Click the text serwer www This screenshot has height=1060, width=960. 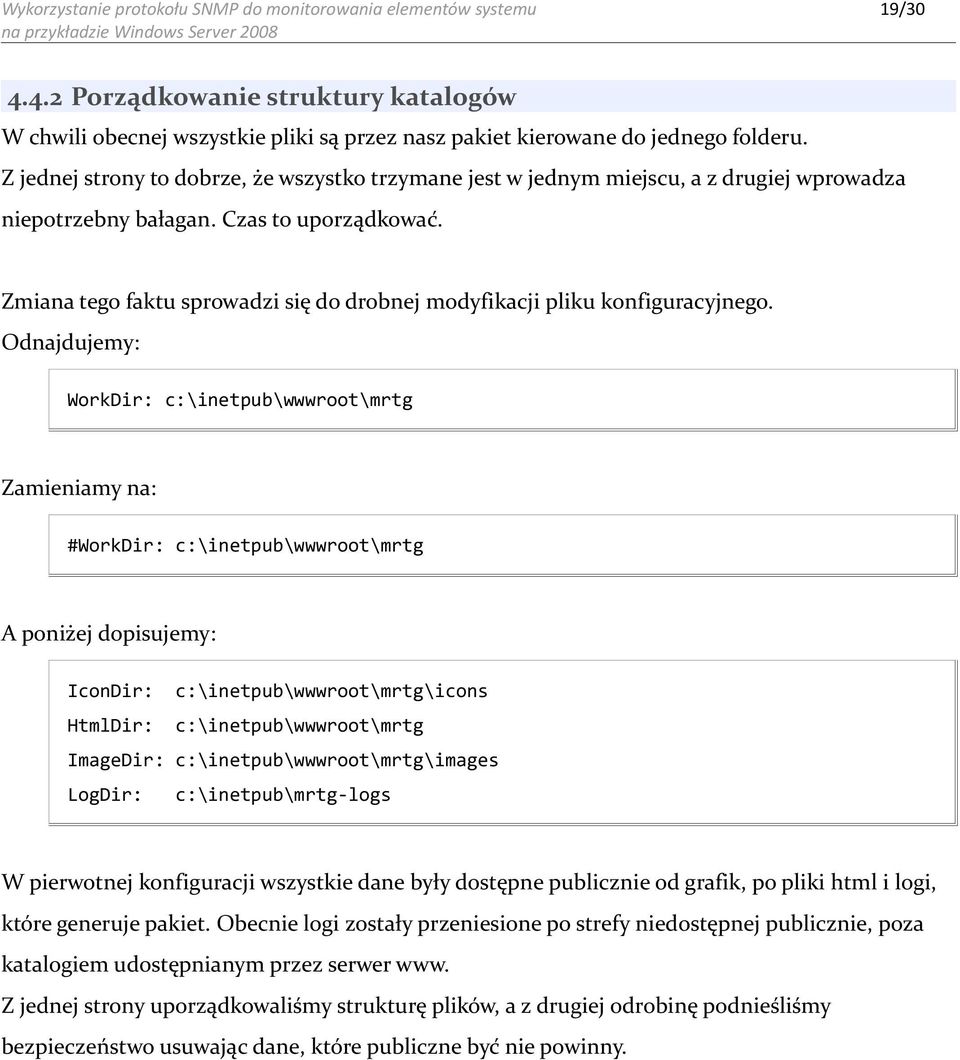click(x=388, y=965)
